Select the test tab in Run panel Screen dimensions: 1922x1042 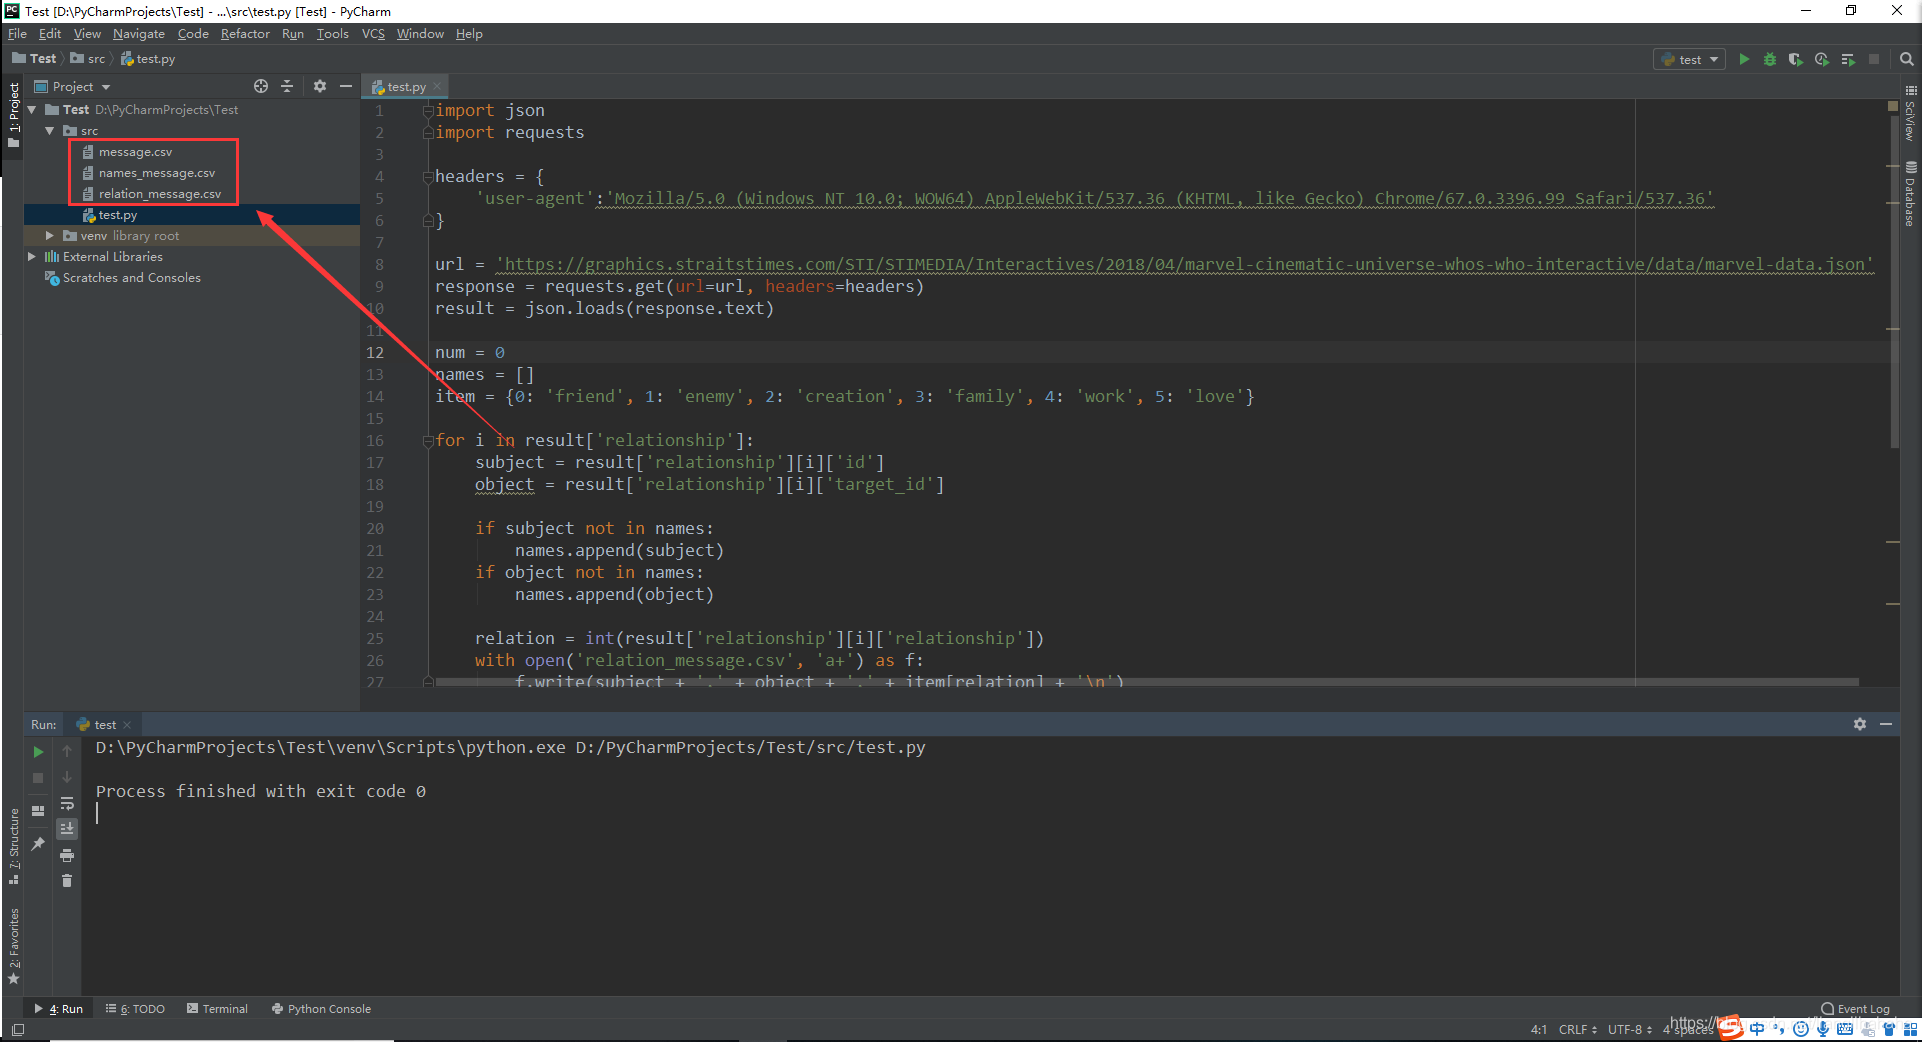click(104, 724)
